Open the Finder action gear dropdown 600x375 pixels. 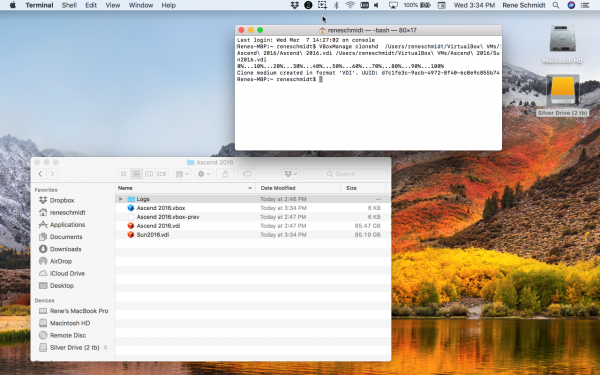(204, 174)
